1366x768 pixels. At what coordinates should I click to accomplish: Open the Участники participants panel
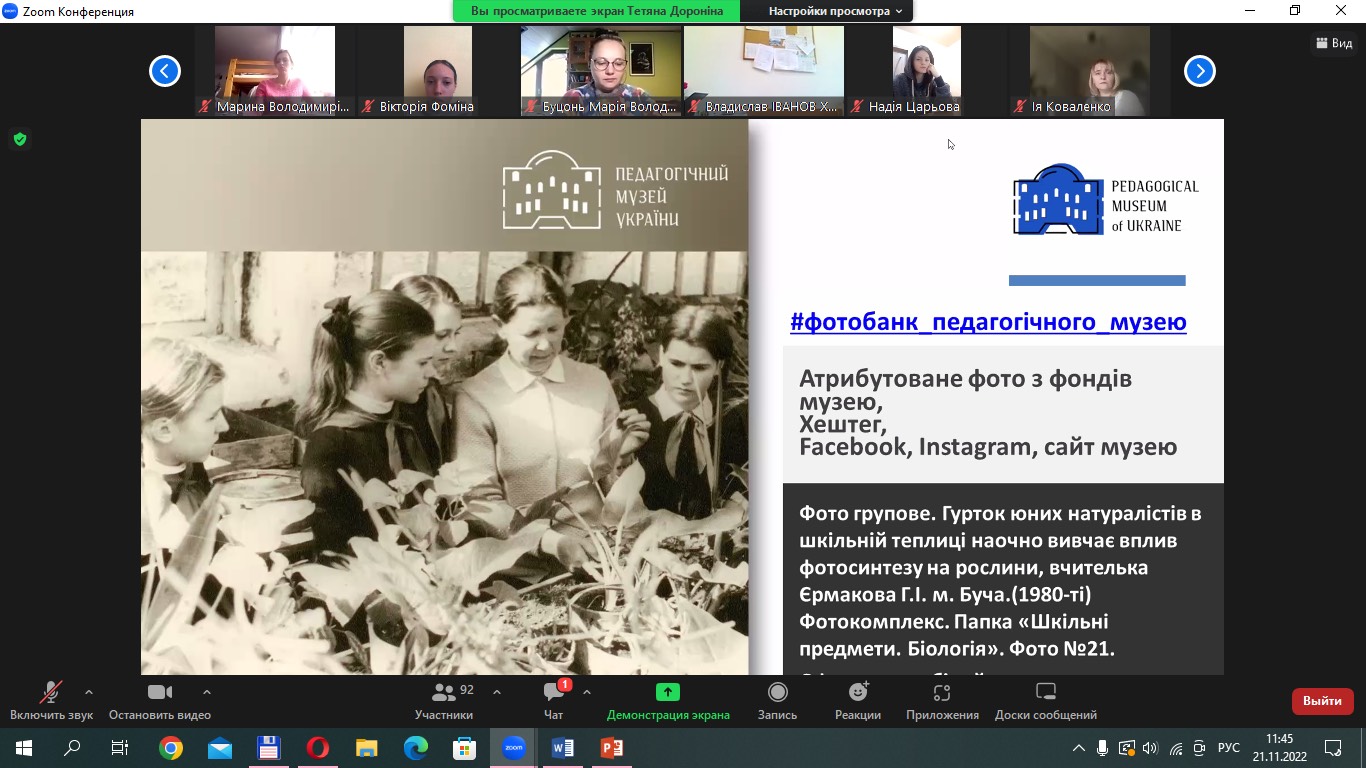pyautogui.click(x=444, y=700)
